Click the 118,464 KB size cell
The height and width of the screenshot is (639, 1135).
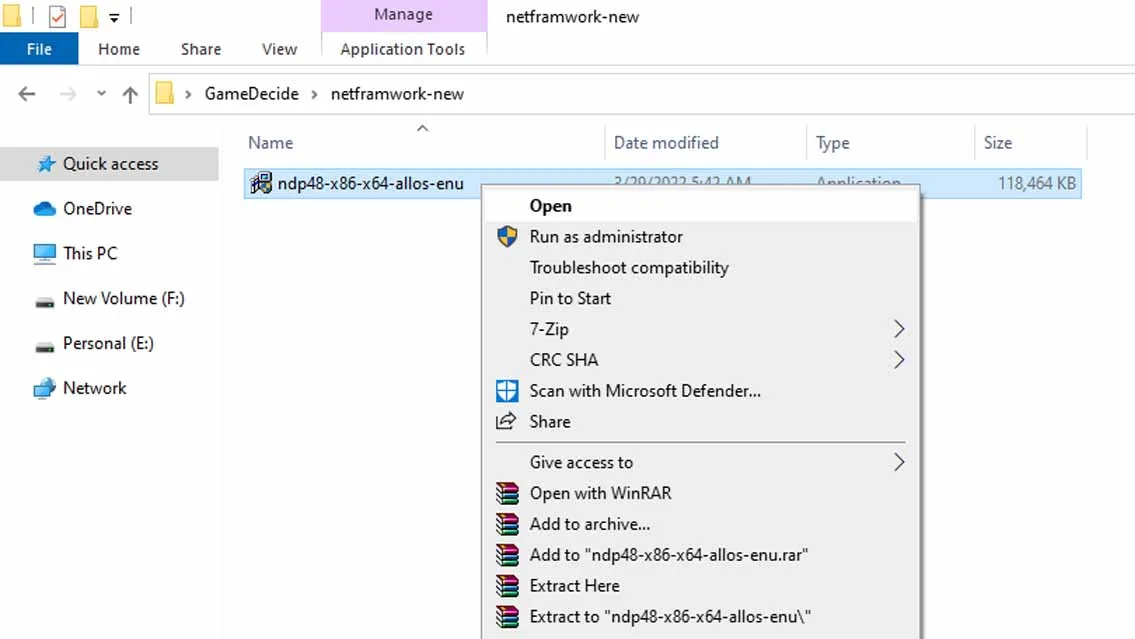pos(1037,184)
